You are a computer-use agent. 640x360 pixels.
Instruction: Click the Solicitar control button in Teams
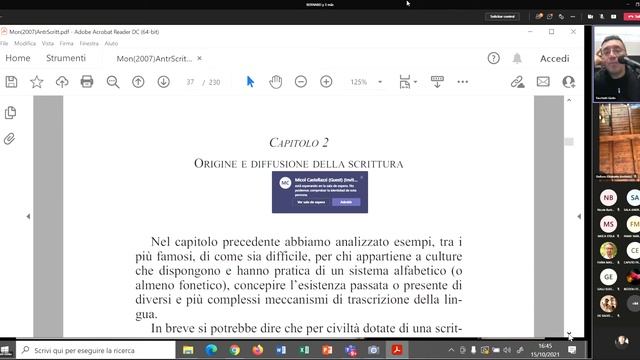pos(502,16)
